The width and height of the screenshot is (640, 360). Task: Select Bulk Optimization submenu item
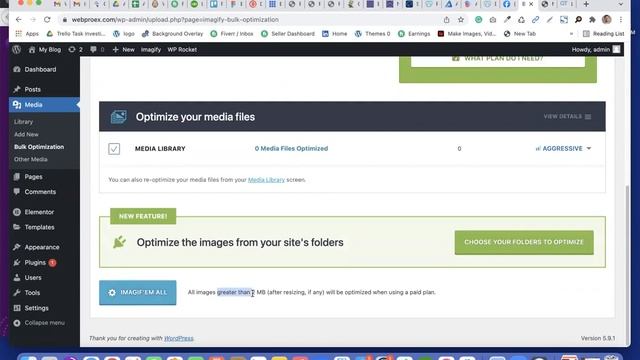[x=39, y=147]
